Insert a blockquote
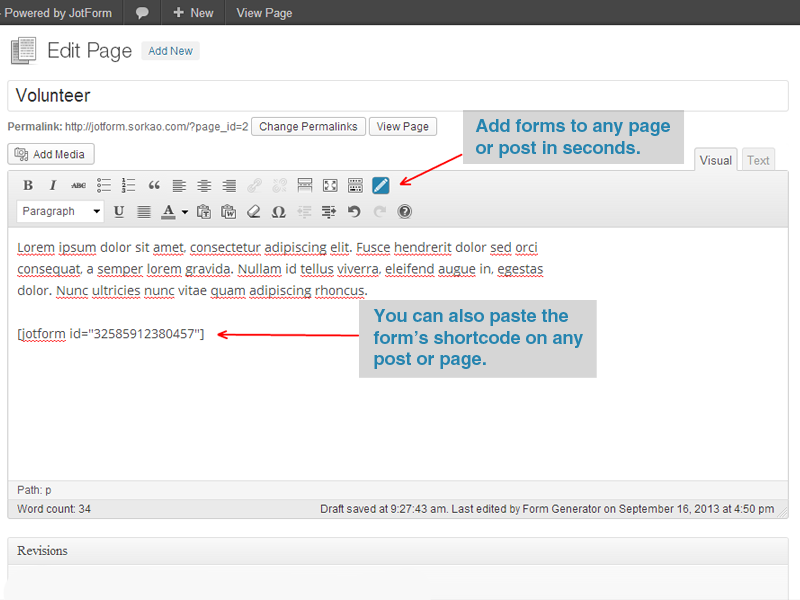The width and height of the screenshot is (800, 600). click(154, 185)
